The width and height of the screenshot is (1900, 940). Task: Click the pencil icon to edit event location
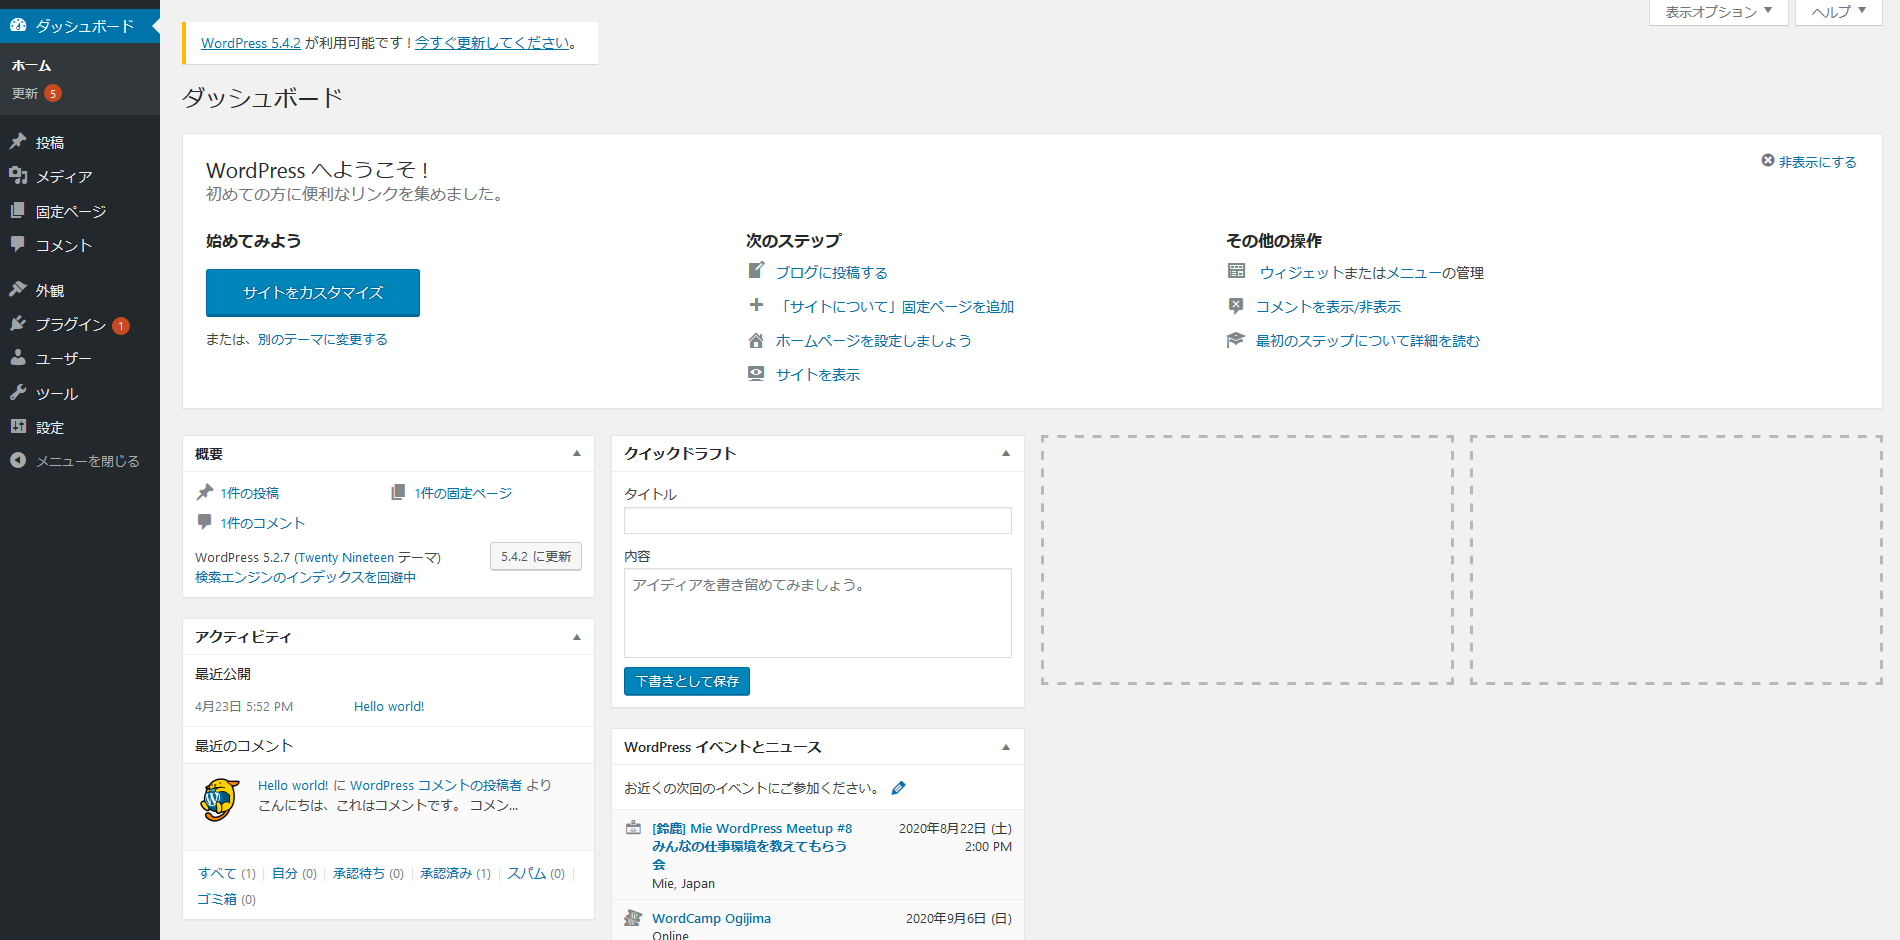coord(898,788)
